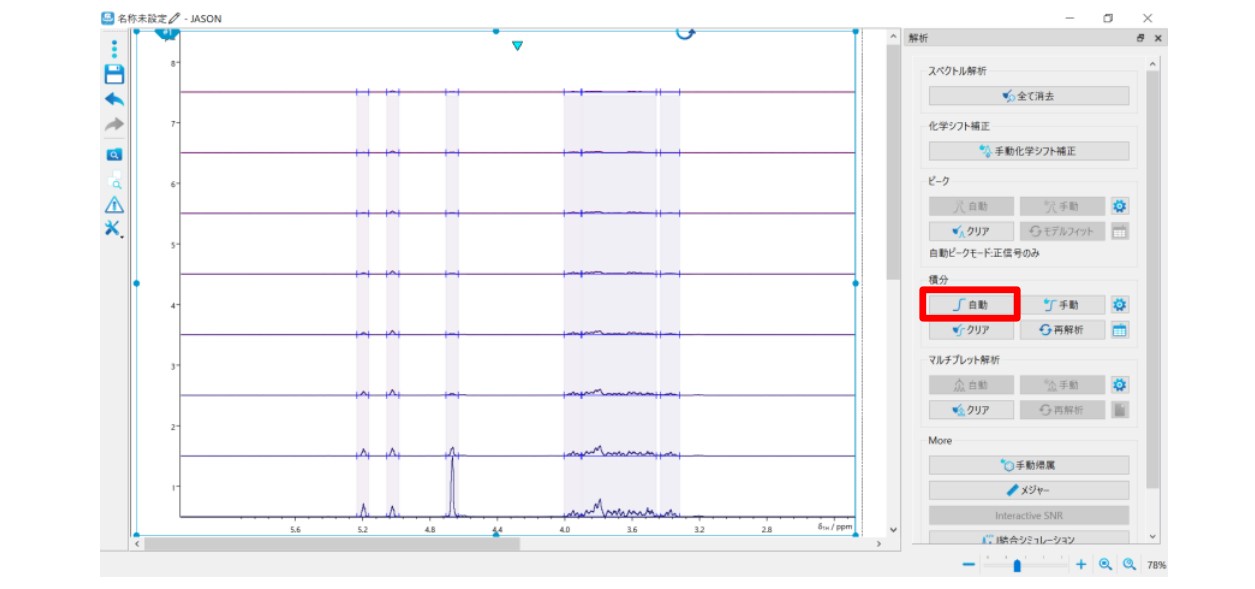The image size is (1255, 589).
Task: Click the 手動帰属 button
Action: [x=1028, y=465]
